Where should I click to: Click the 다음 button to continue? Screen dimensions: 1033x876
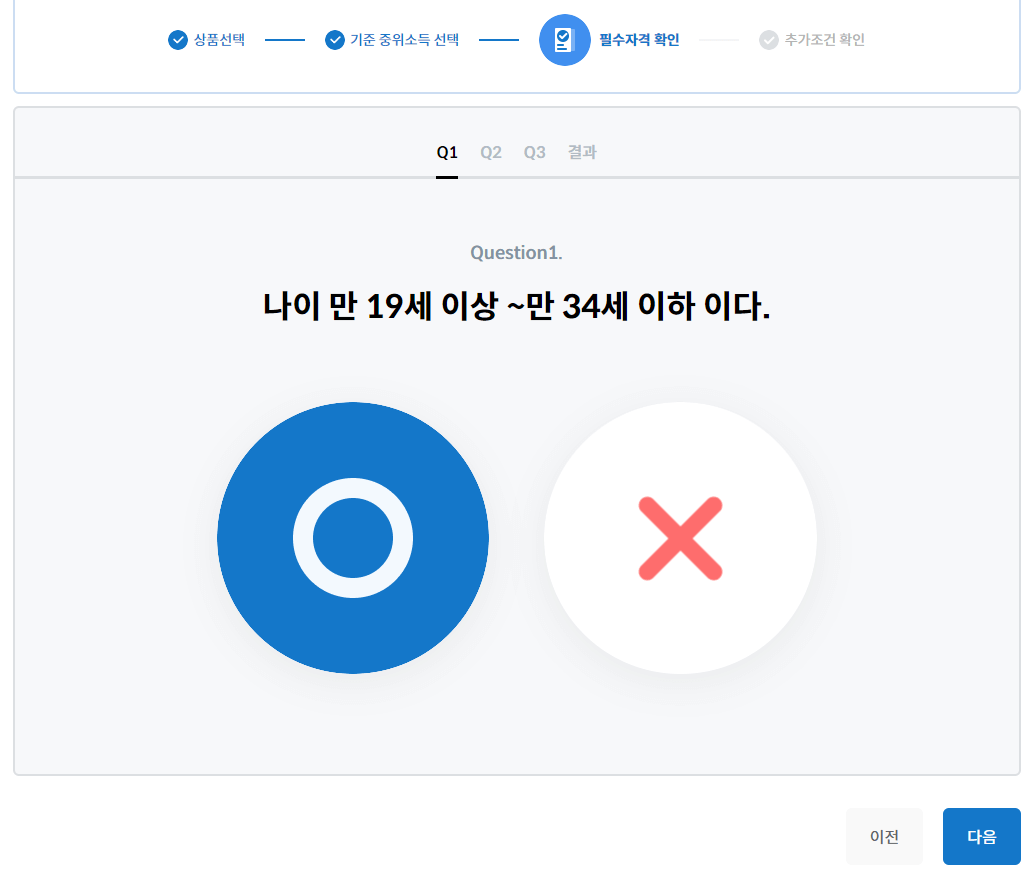pos(981,836)
